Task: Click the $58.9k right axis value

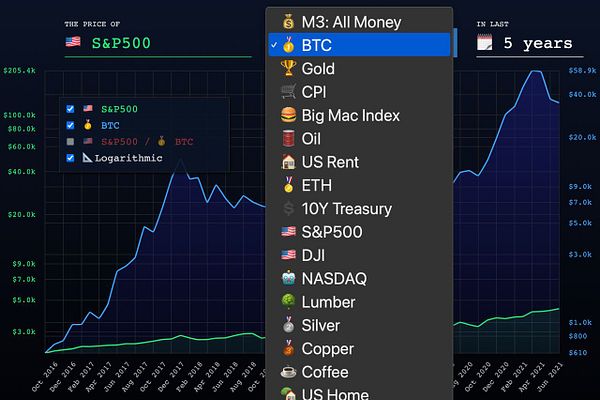Action: tap(582, 70)
